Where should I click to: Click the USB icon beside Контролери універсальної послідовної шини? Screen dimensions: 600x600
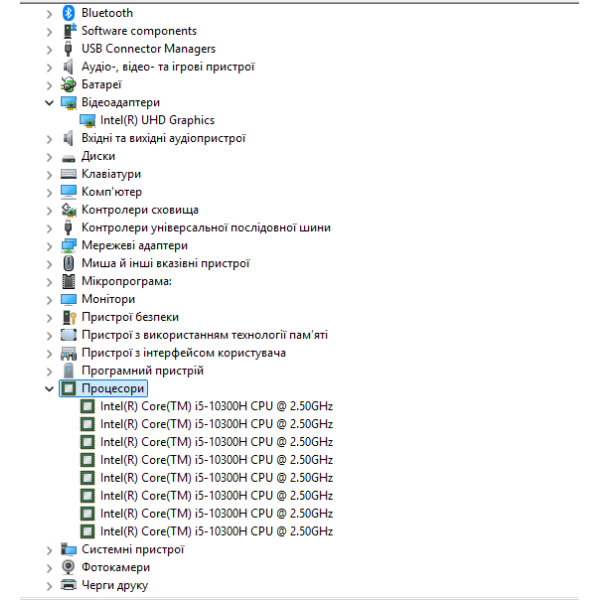pos(68,228)
